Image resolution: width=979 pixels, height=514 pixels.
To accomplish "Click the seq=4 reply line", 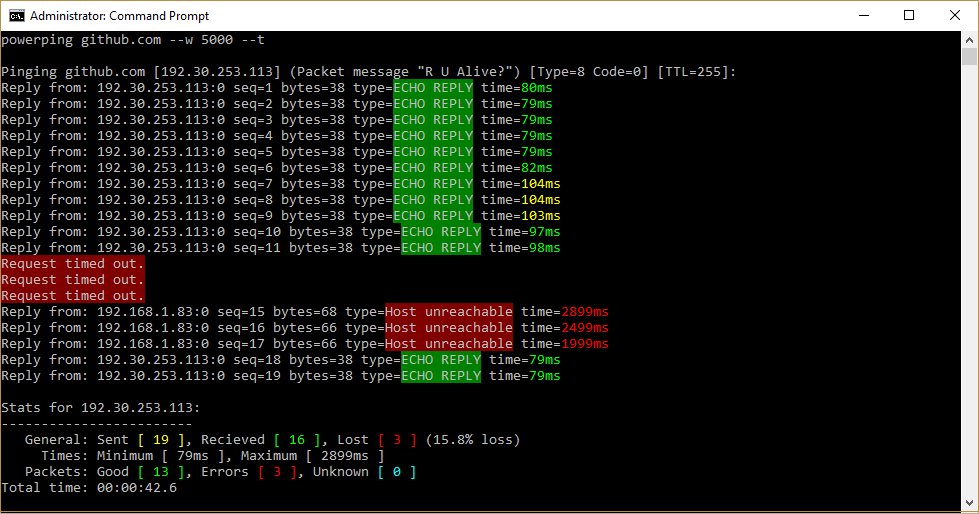I will [x=277, y=136].
